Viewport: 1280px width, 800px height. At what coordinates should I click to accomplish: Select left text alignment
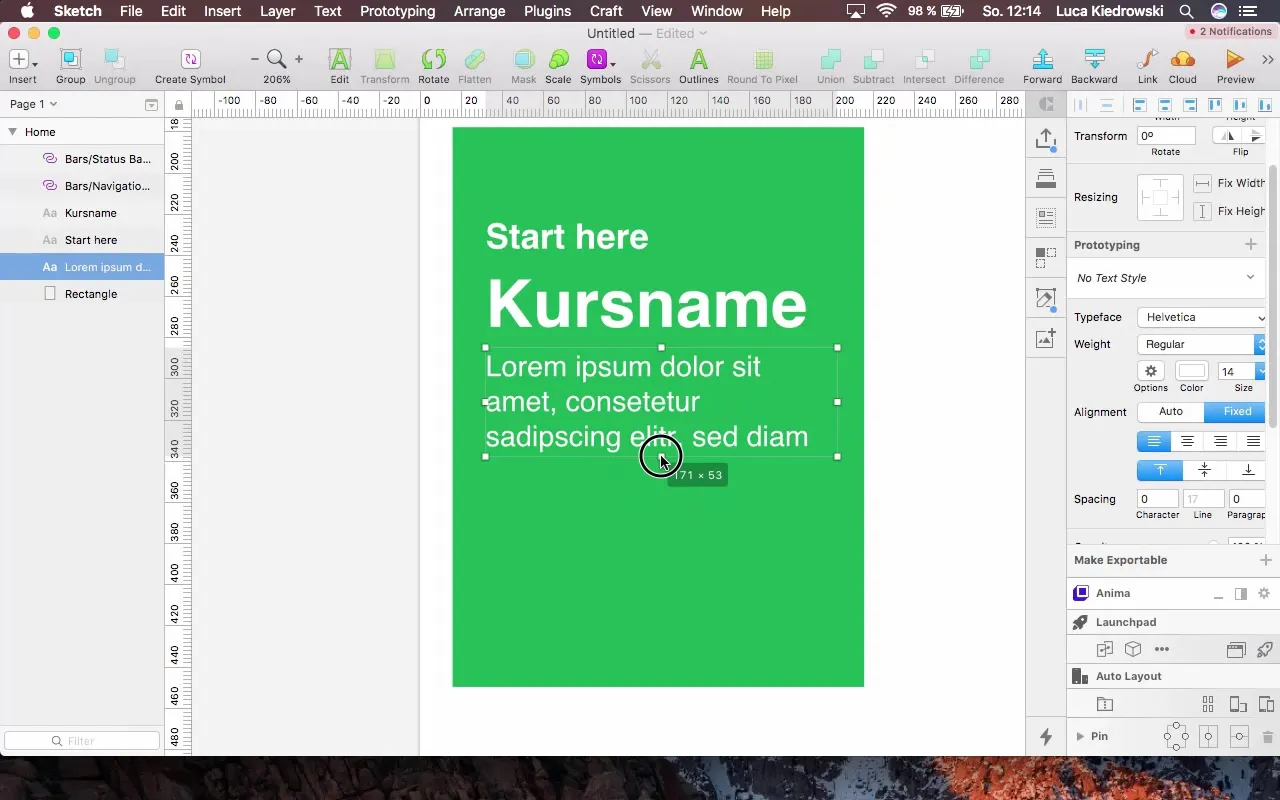(x=1154, y=441)
